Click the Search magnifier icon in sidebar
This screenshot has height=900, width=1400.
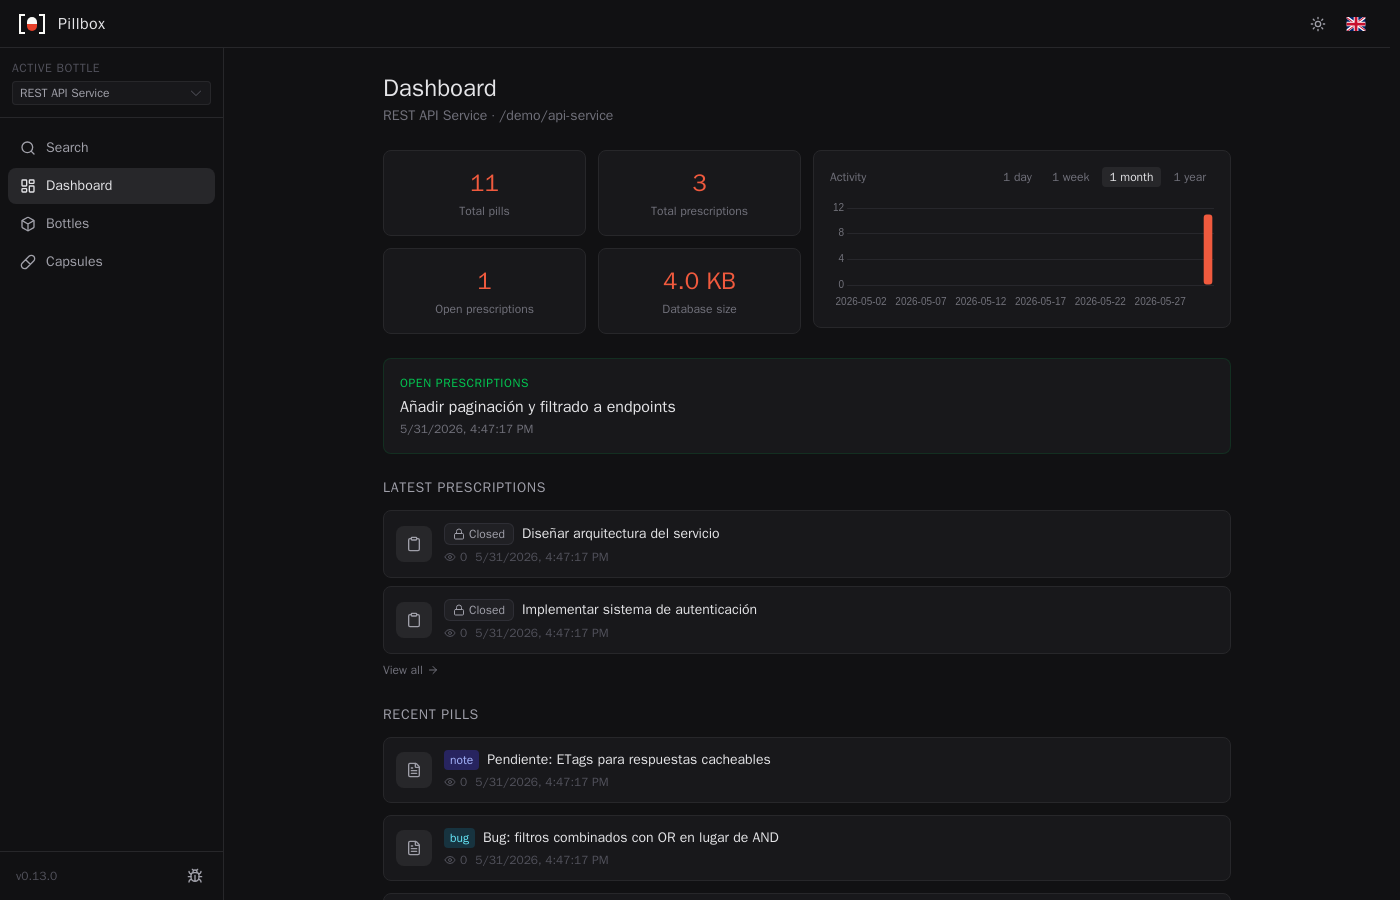pos(28,148)
